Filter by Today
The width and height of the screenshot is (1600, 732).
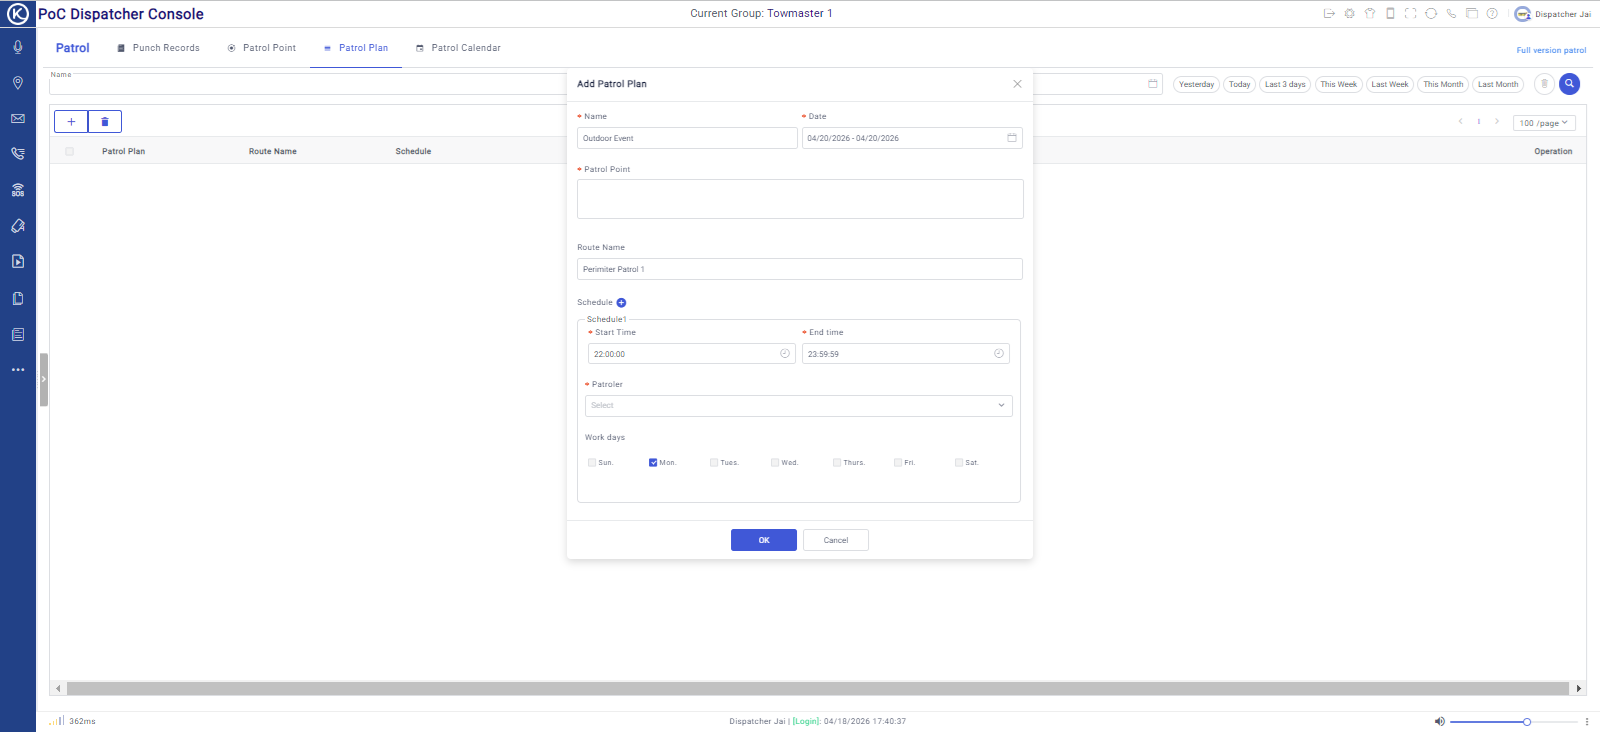1240,84
